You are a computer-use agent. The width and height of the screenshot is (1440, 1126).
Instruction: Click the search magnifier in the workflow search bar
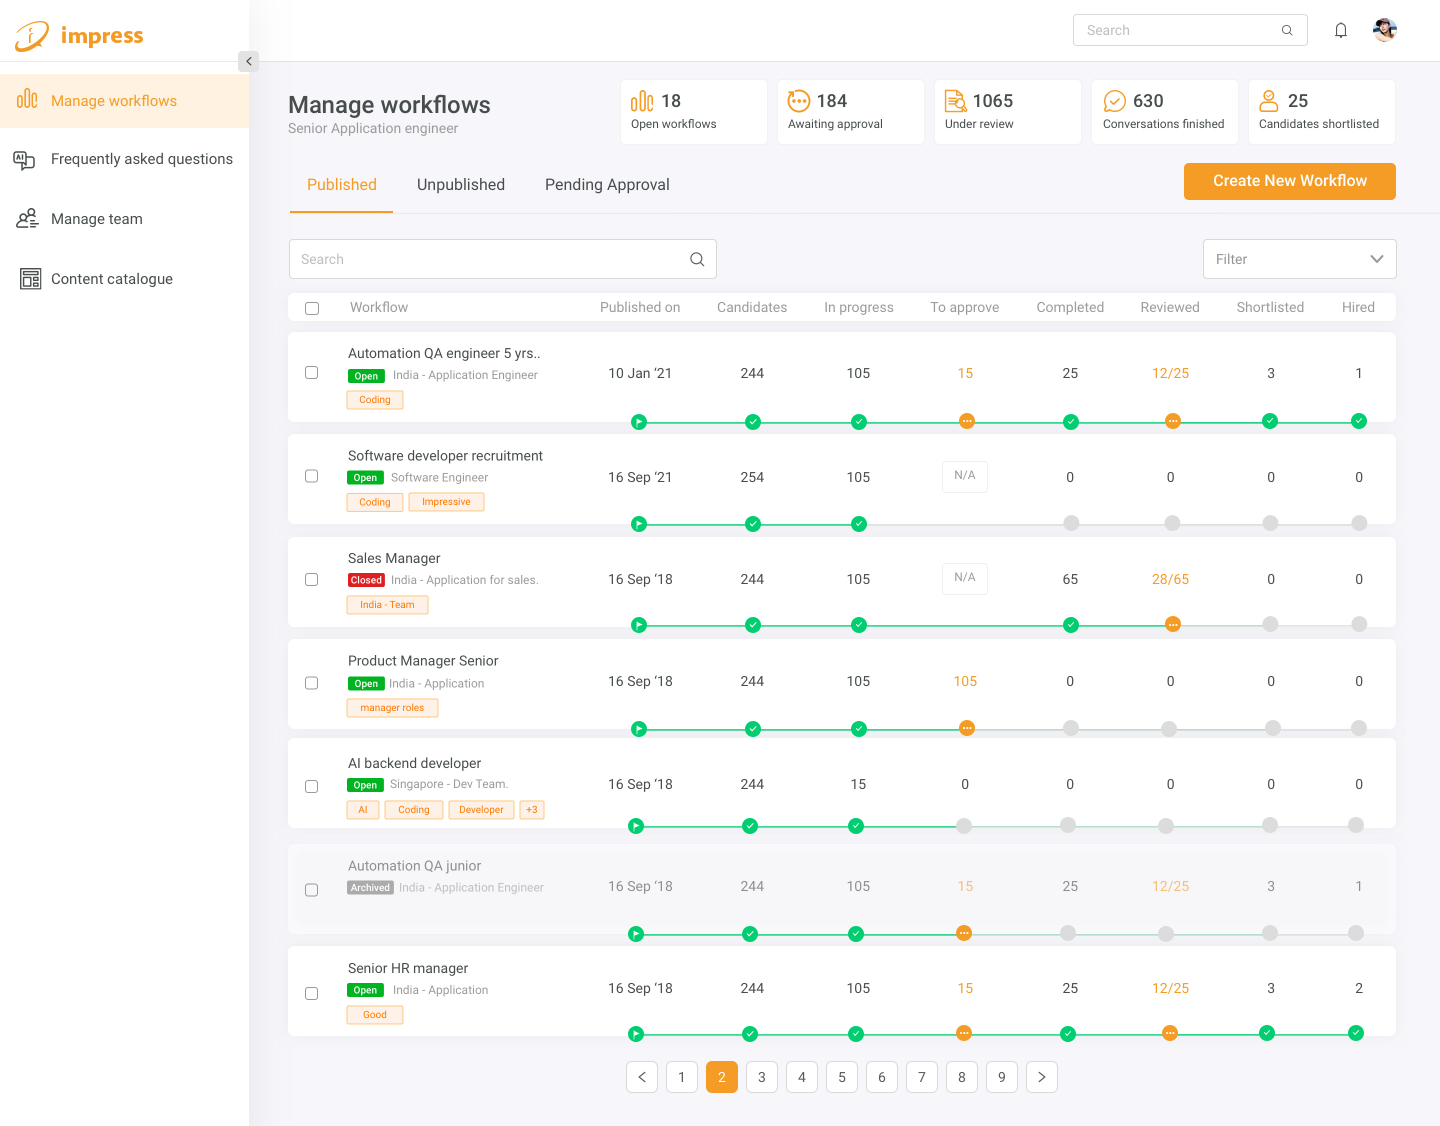point(697,258)
